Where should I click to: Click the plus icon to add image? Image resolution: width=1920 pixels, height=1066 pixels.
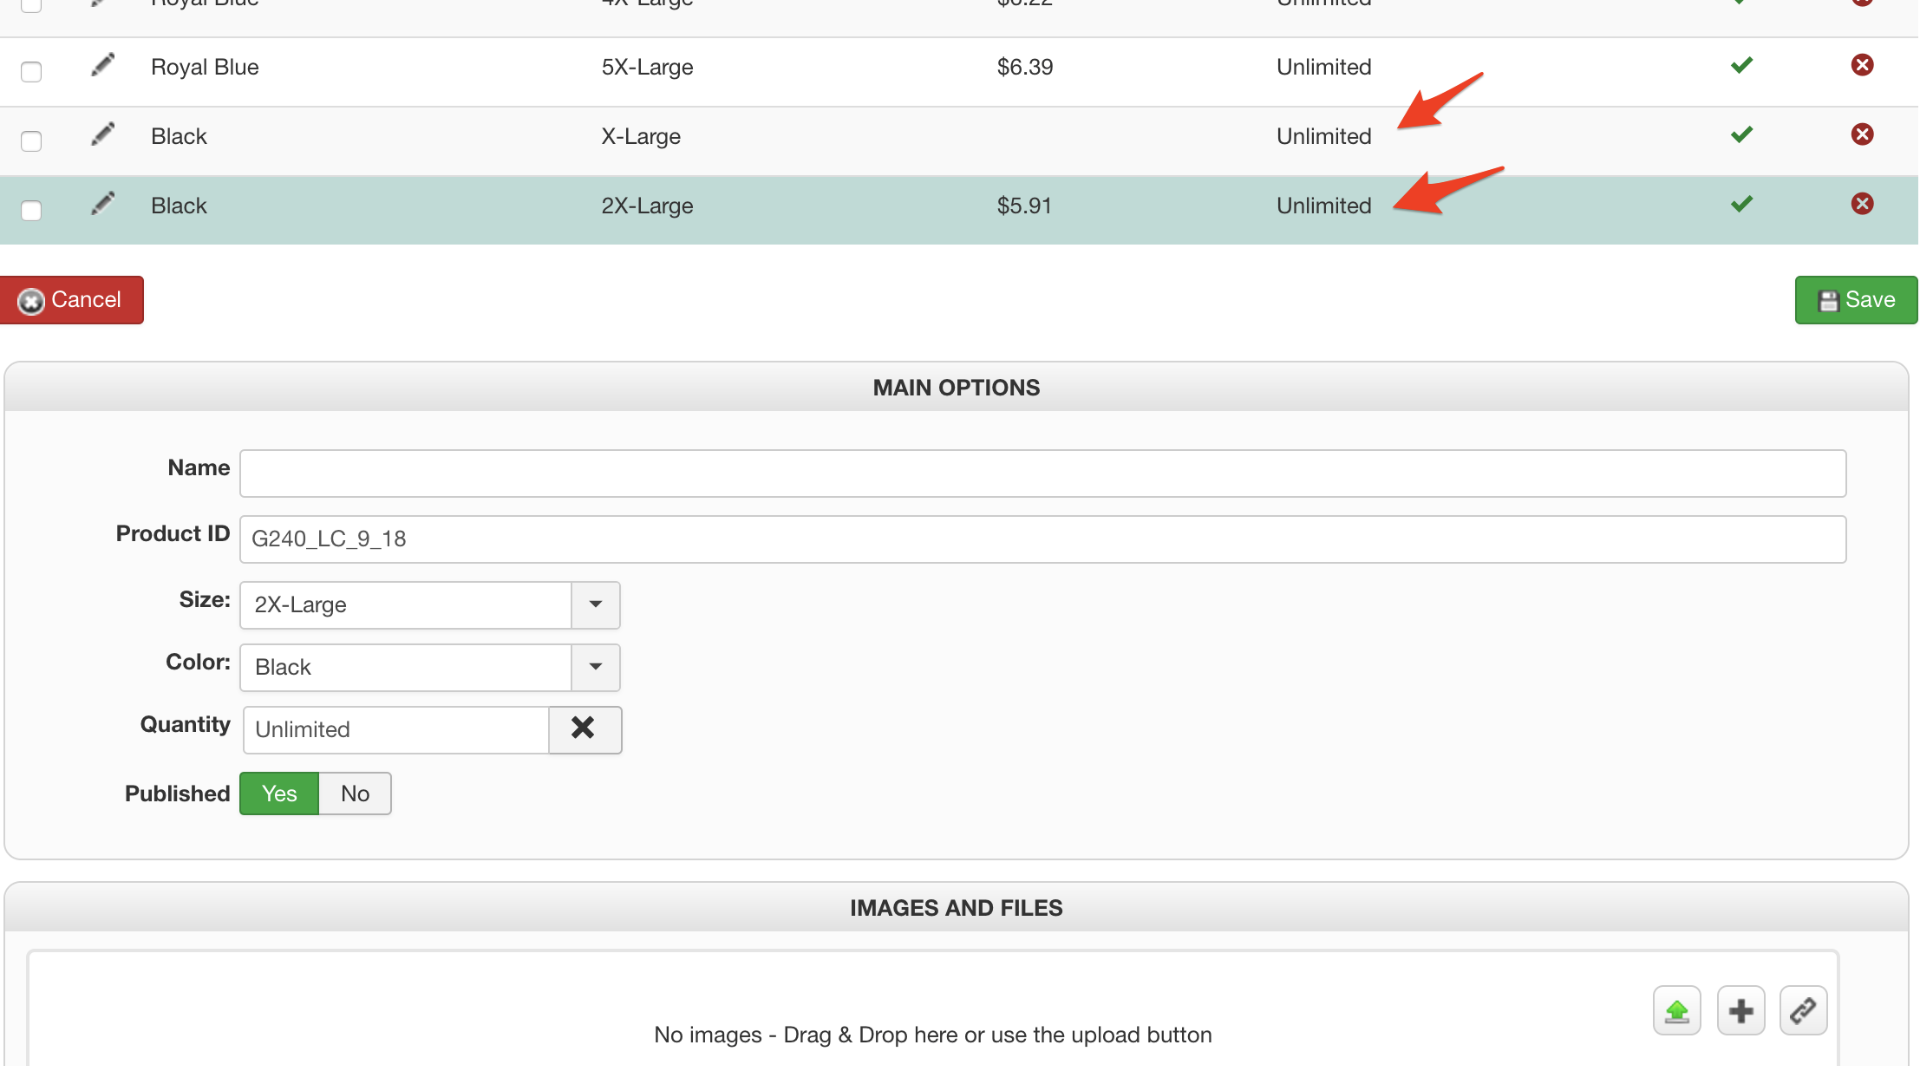1740,1011
